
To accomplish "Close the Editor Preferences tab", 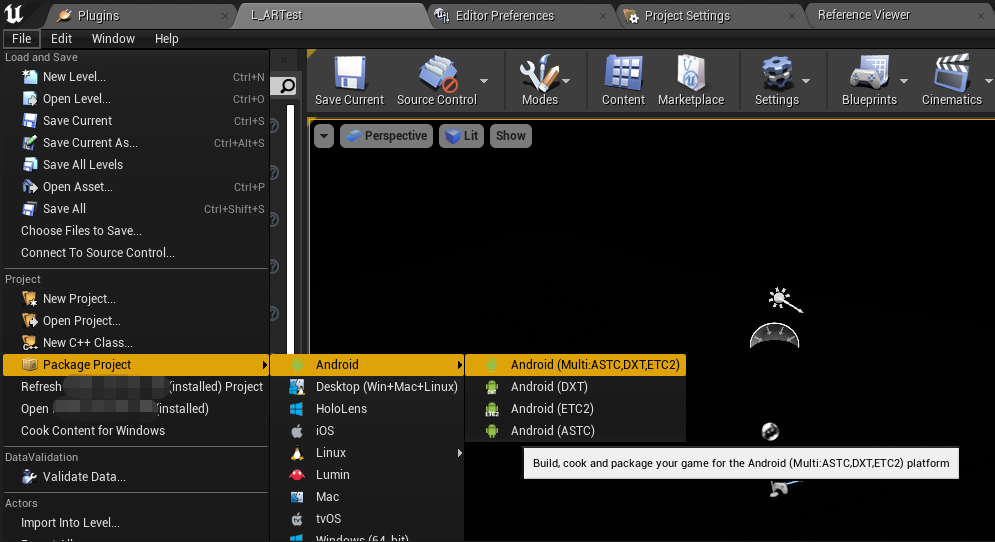I will pos(603,16).
